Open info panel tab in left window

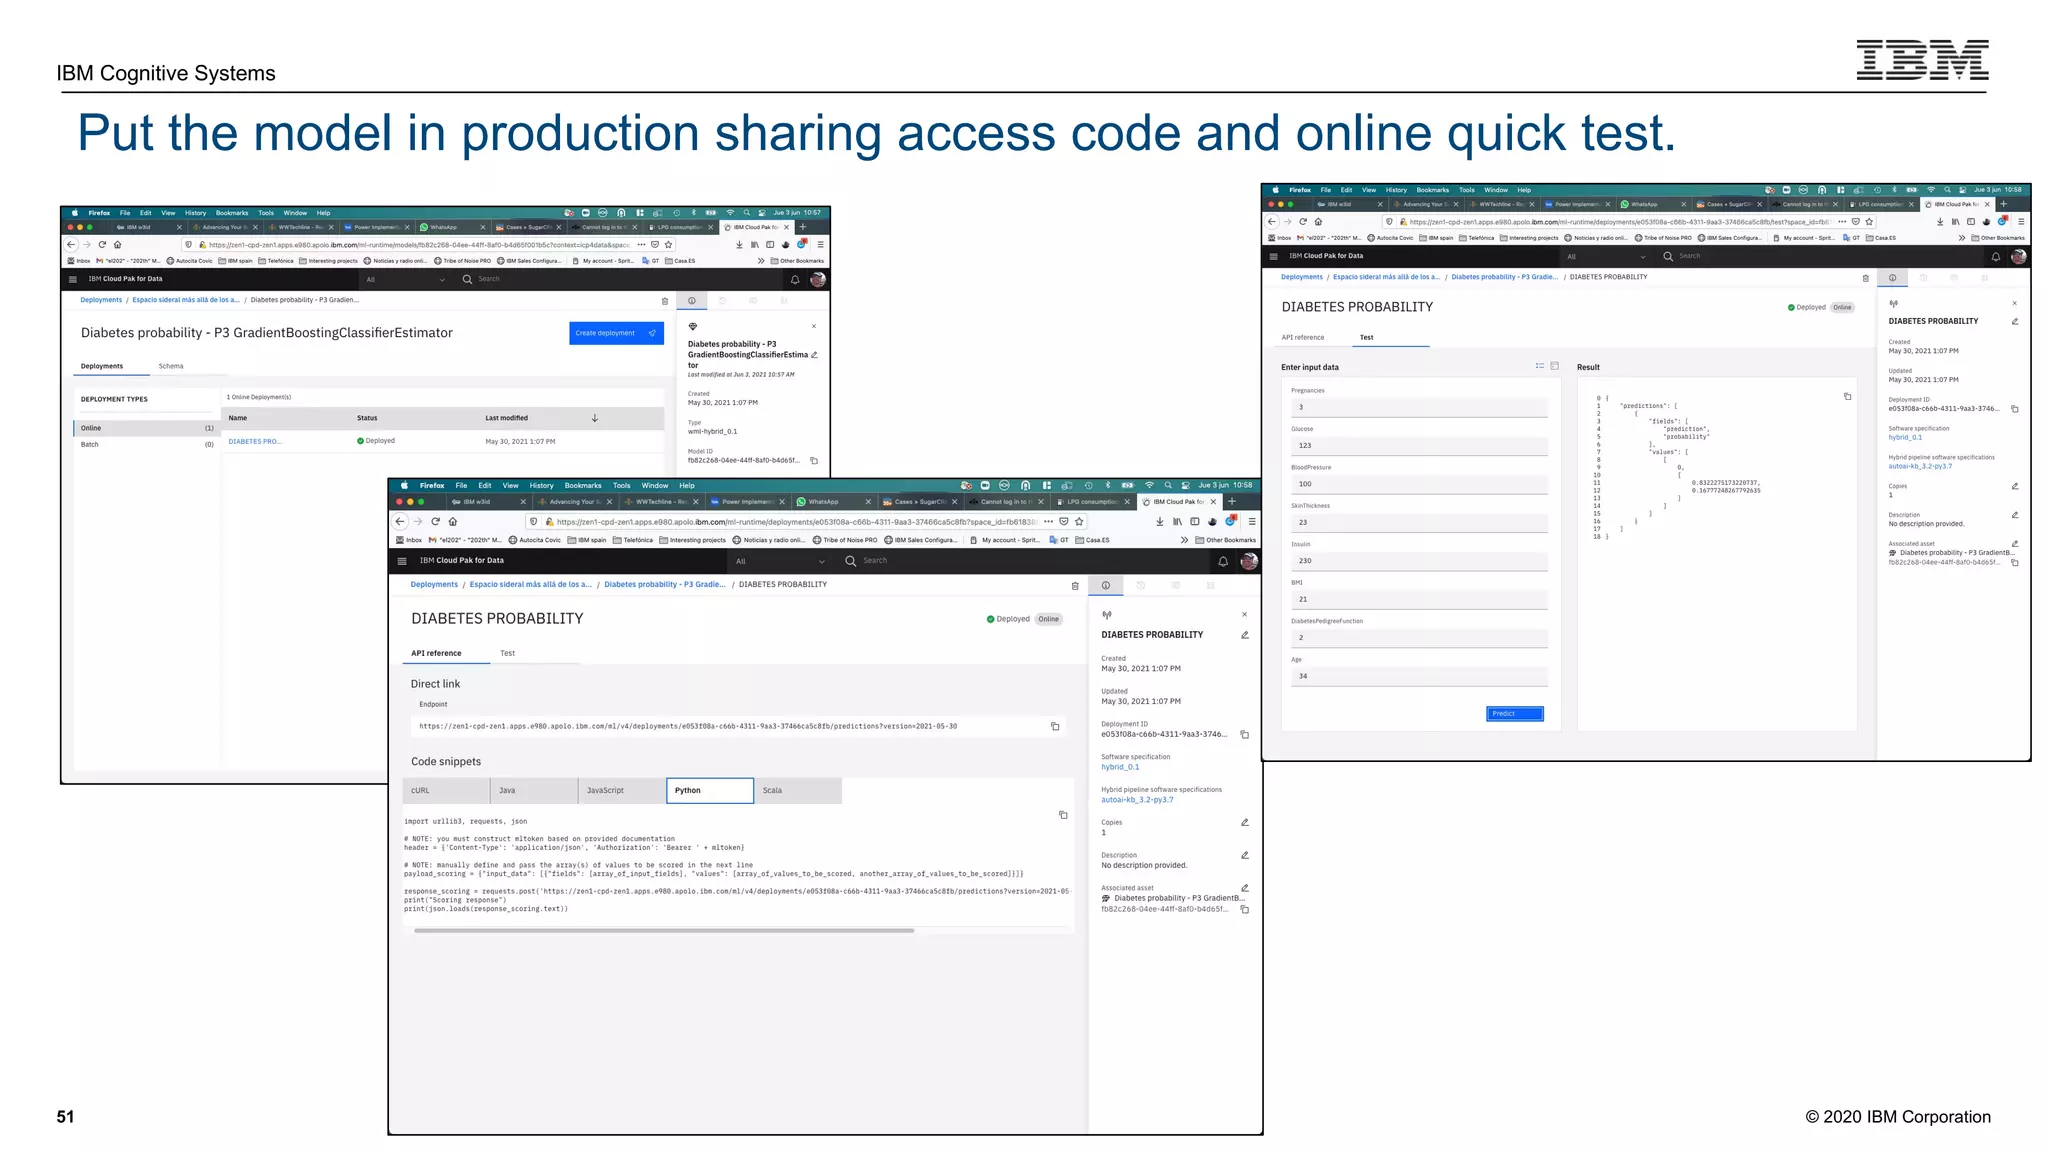tap(692, 301)
